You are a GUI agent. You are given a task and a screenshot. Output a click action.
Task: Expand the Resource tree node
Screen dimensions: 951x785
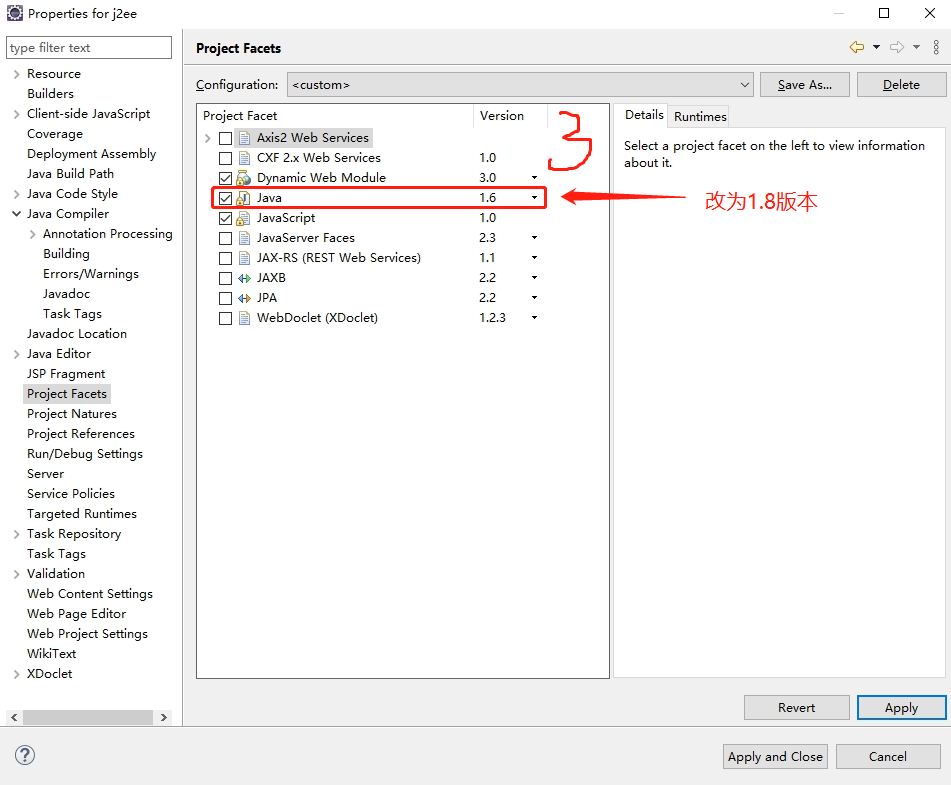pyautogui.click(x=16, y=74)
